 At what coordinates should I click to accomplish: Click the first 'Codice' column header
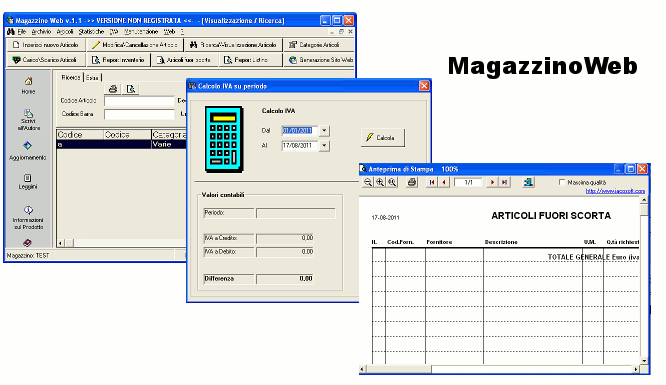click(x=80, y=135)
